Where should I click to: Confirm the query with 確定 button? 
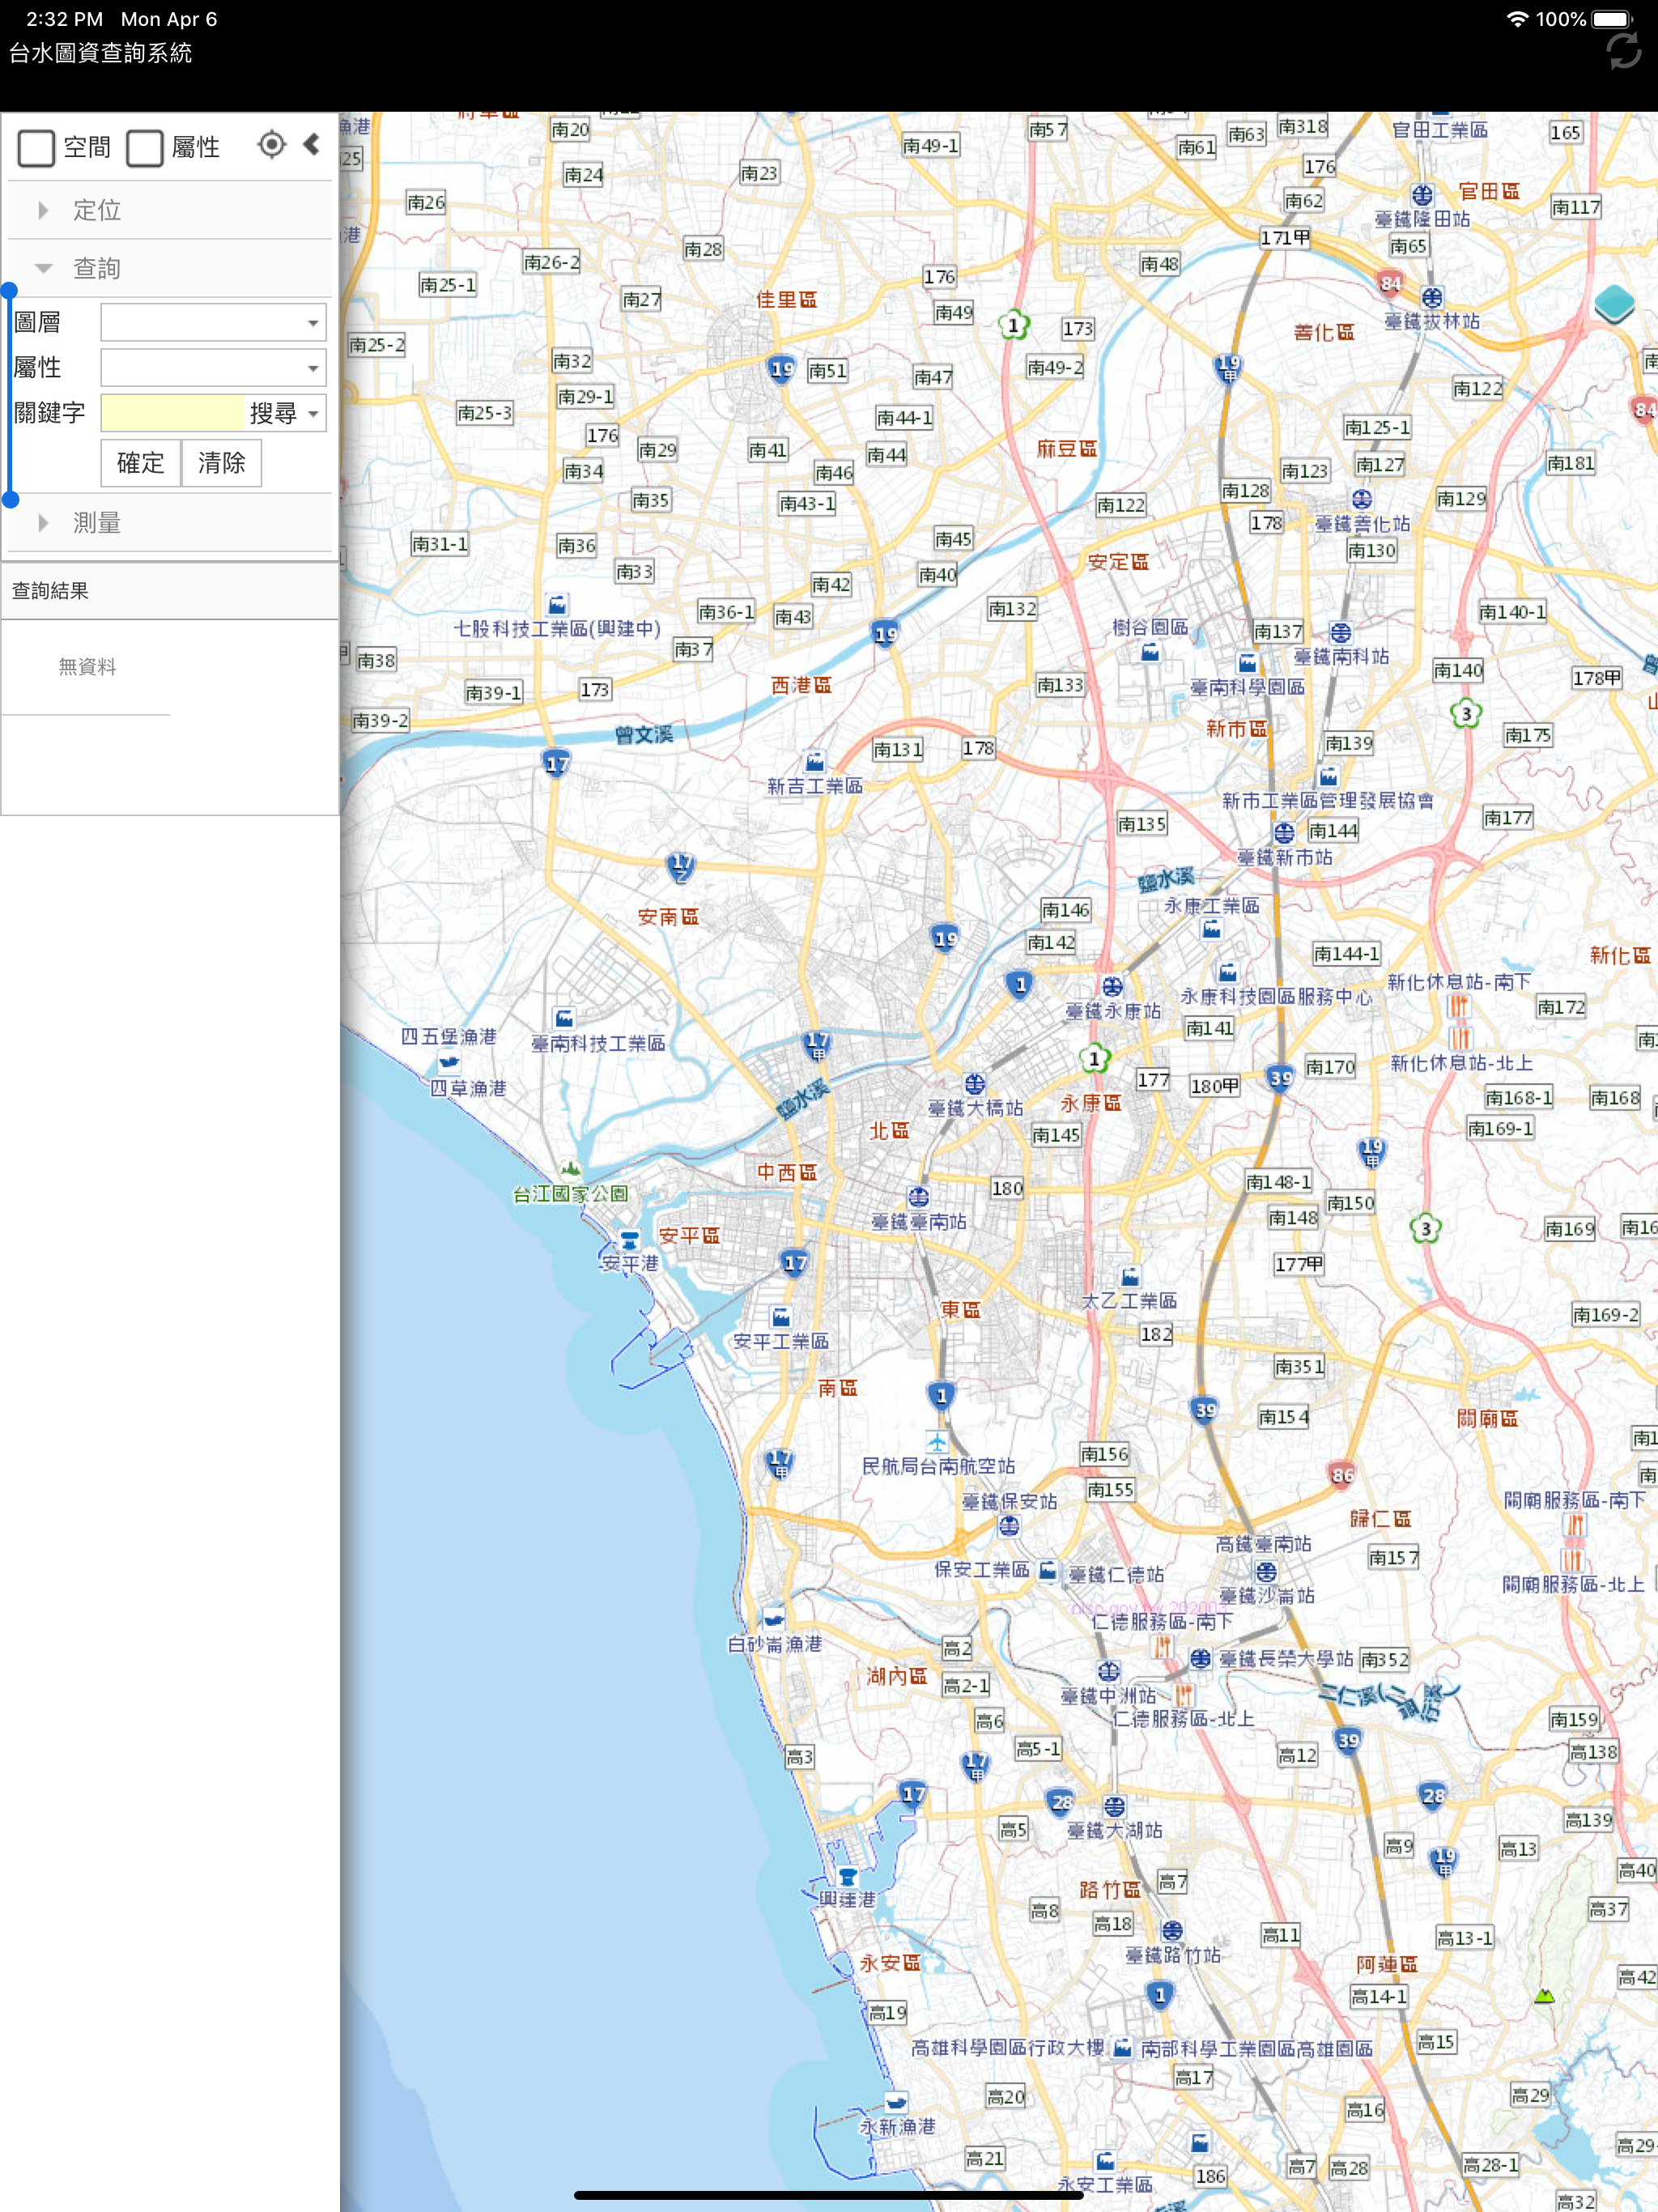pyautogui.click(x=141, y=463)
